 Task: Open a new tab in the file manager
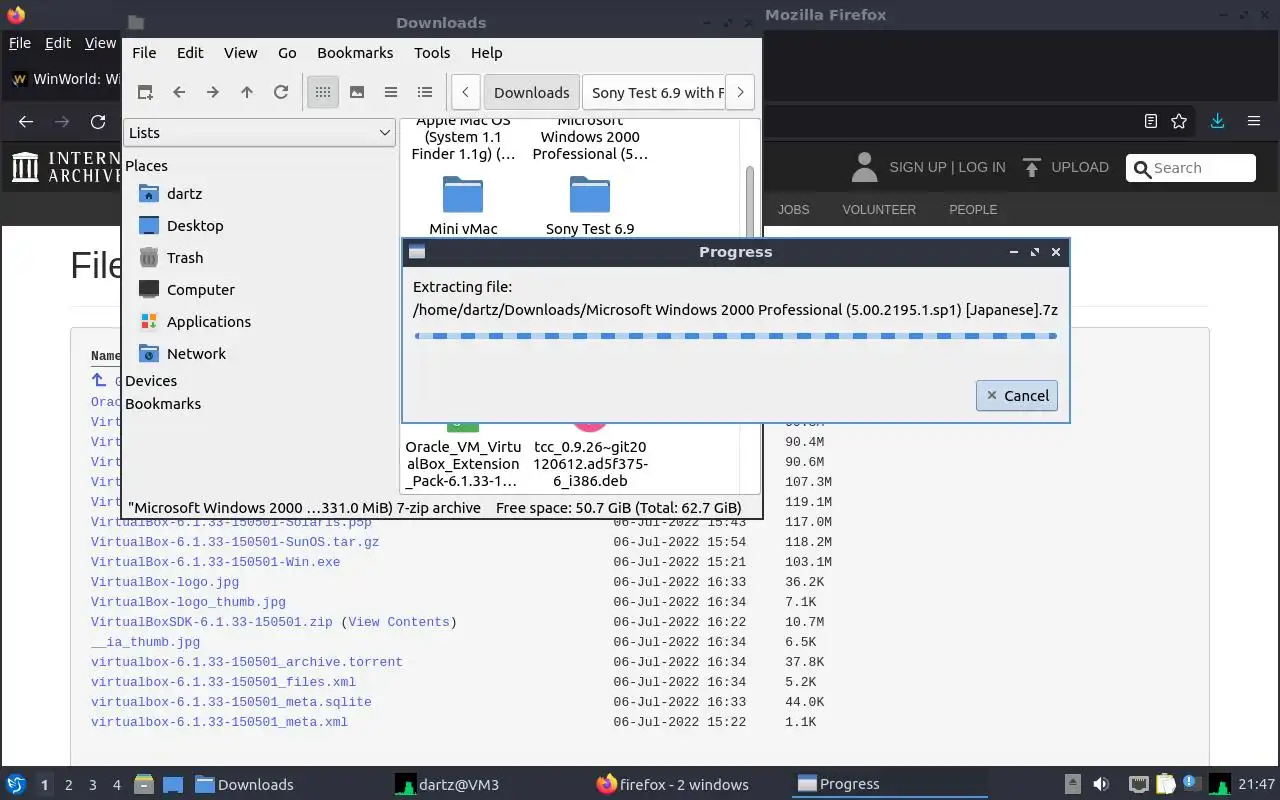pyautogui.click(x=145, y=92)
